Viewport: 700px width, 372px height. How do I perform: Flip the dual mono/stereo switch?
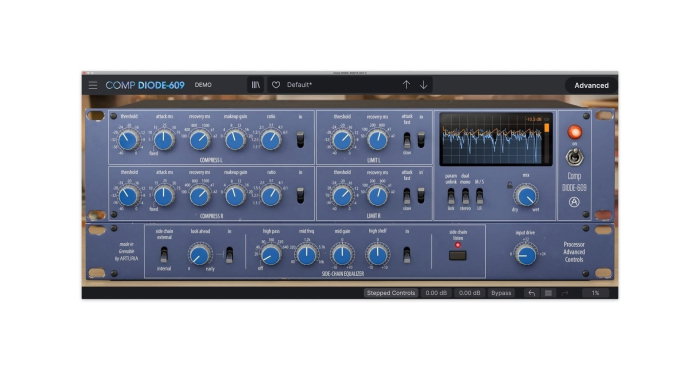coord(466,196)
